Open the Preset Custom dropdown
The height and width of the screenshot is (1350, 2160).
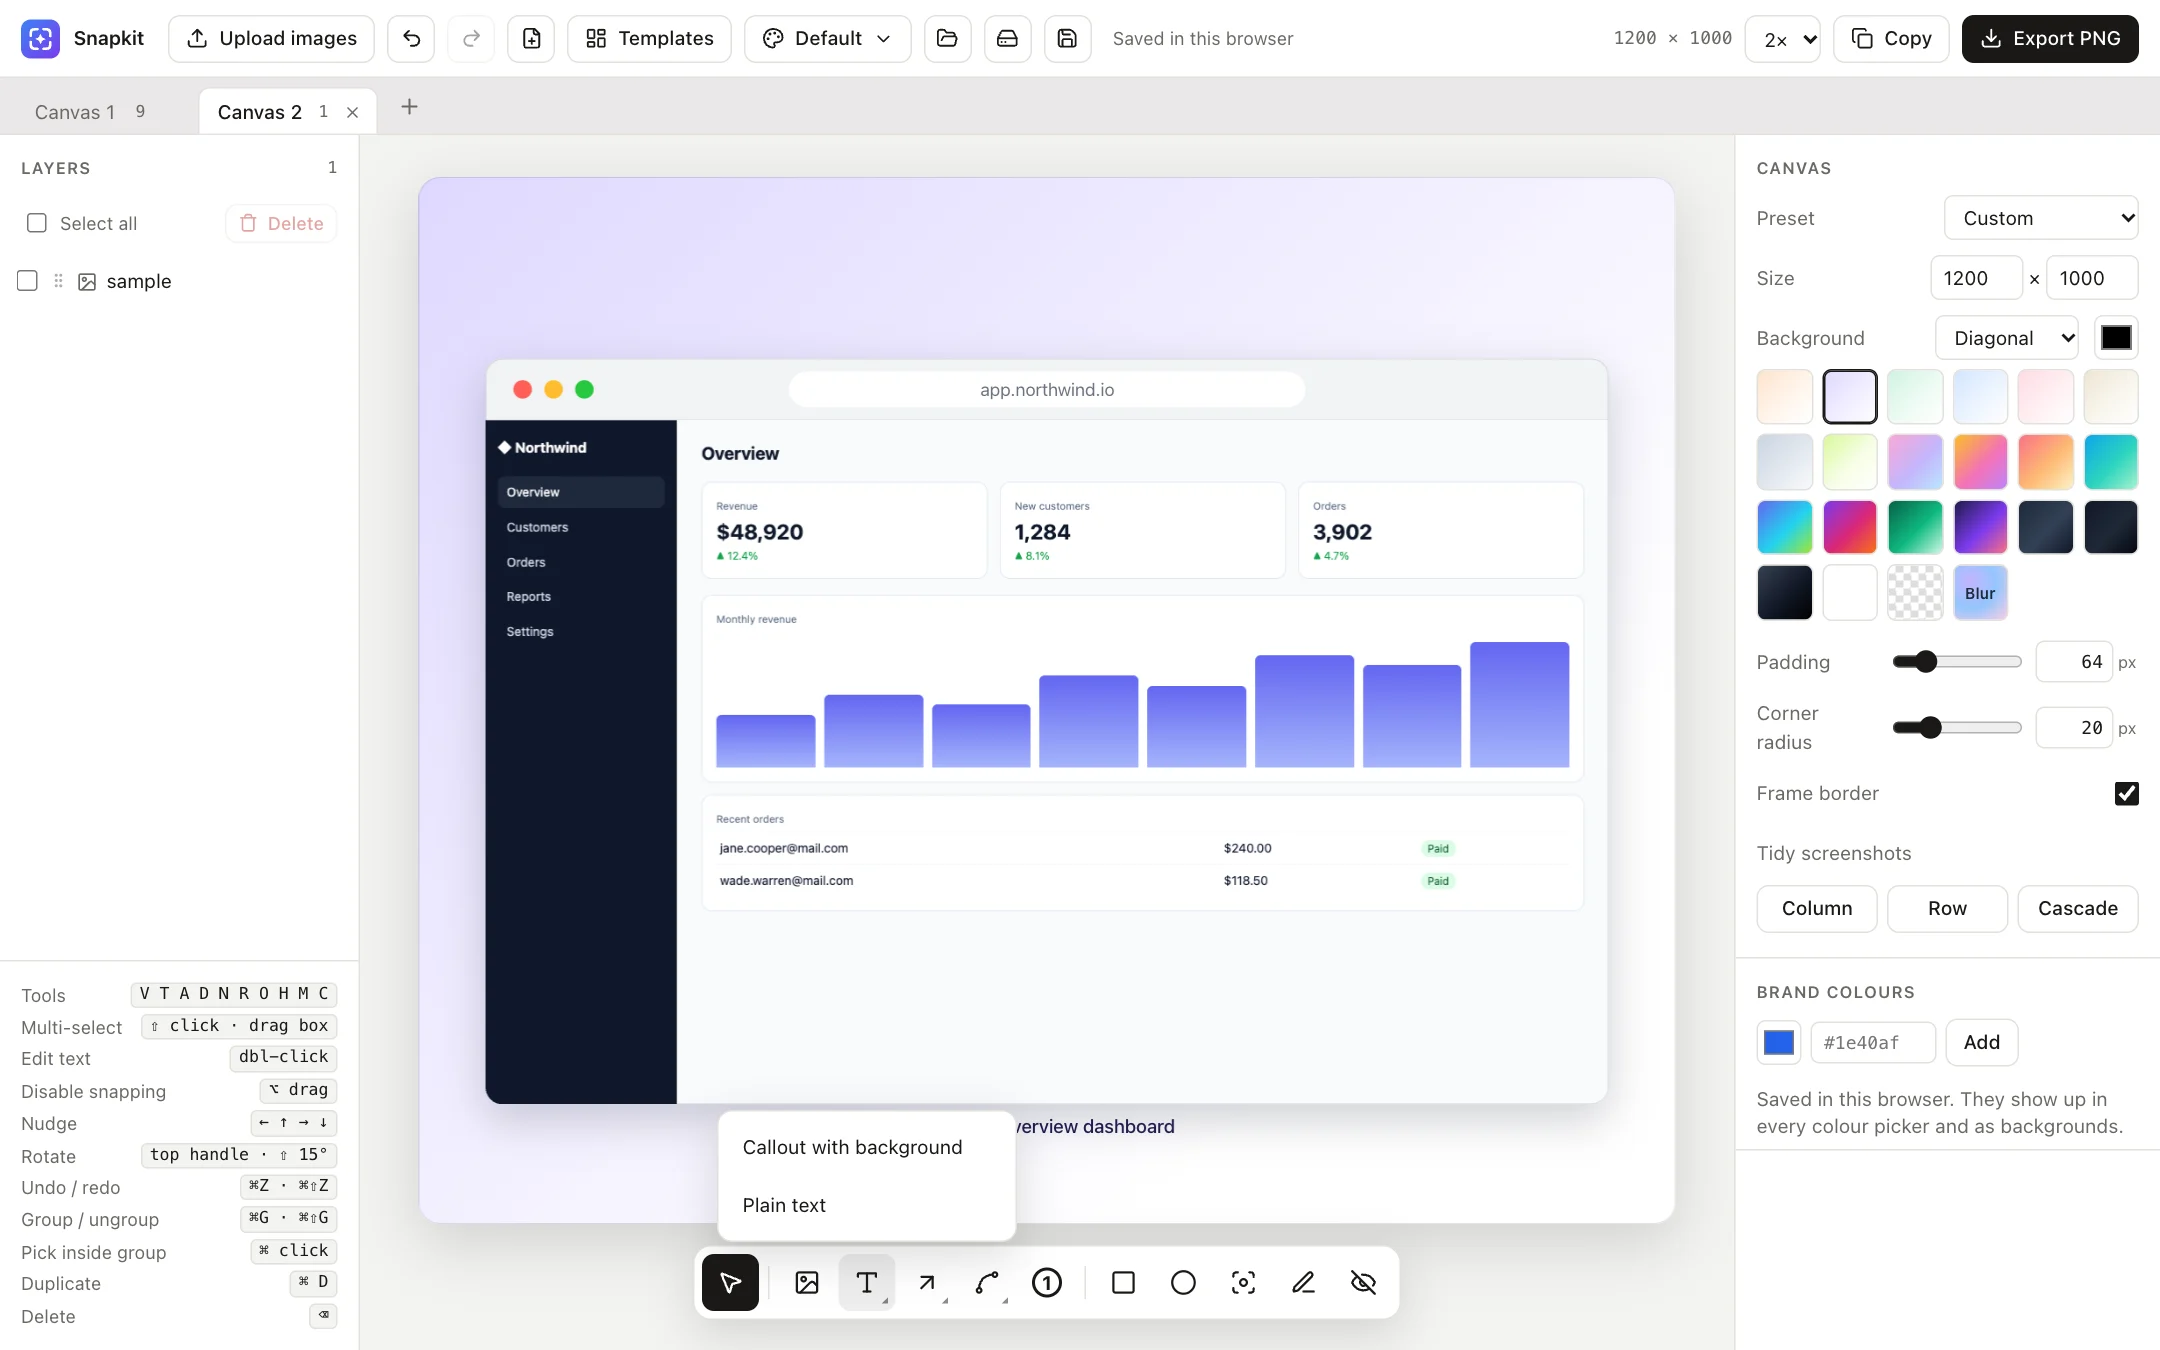click(2041, 218)
